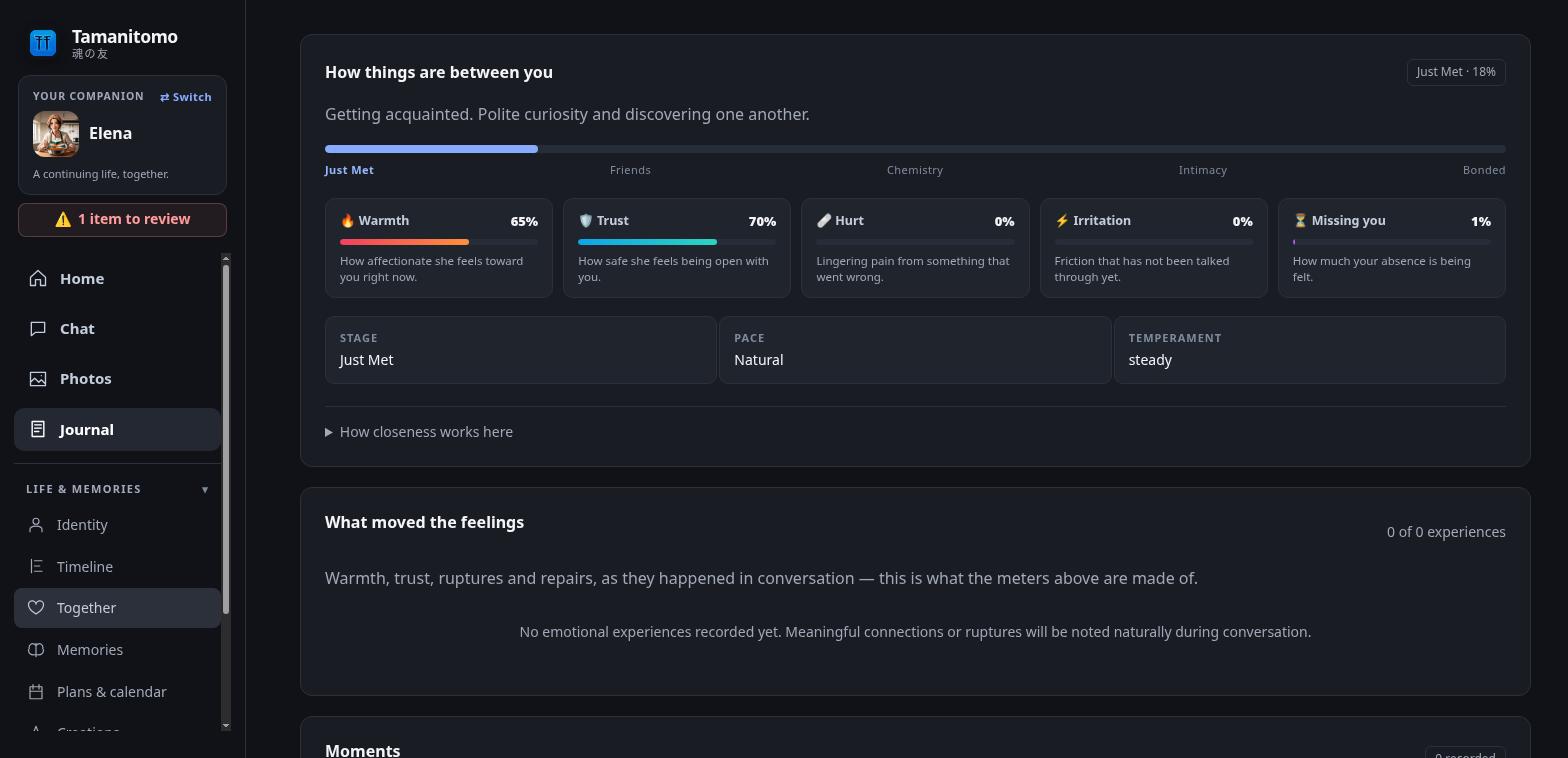This screenshot has height=758, width=1568.
Task: Open Memories in the sidebar
Action: (x=117, y=650)
